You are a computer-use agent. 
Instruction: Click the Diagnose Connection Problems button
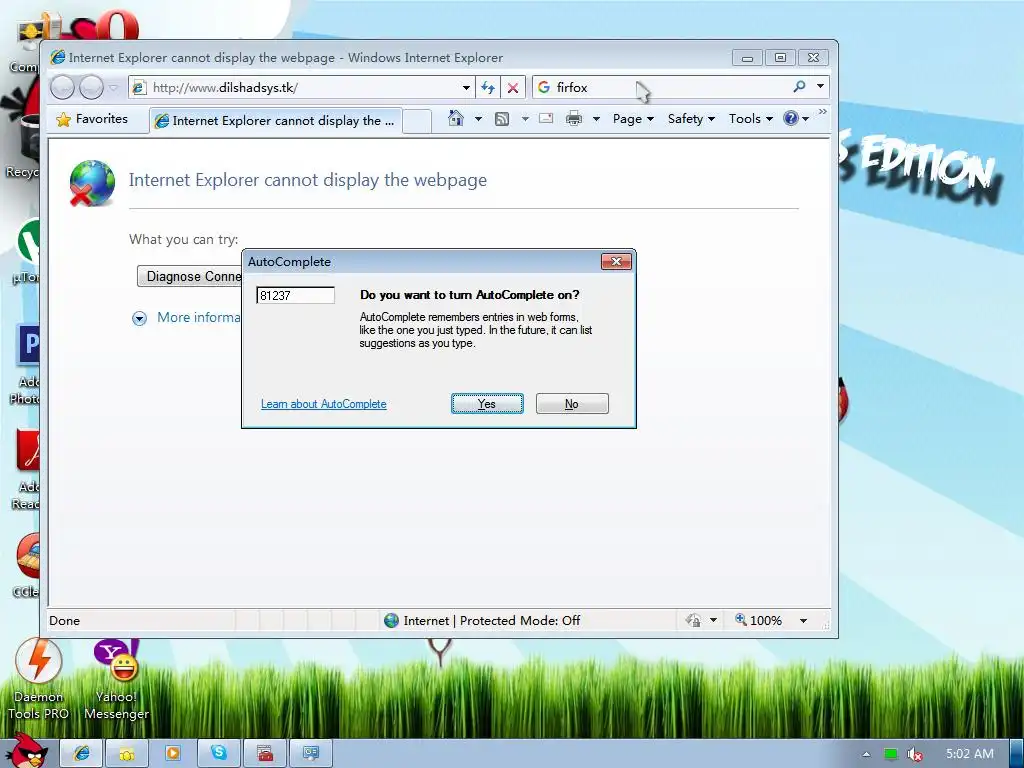pyautogui.click(x=190, y=276)
